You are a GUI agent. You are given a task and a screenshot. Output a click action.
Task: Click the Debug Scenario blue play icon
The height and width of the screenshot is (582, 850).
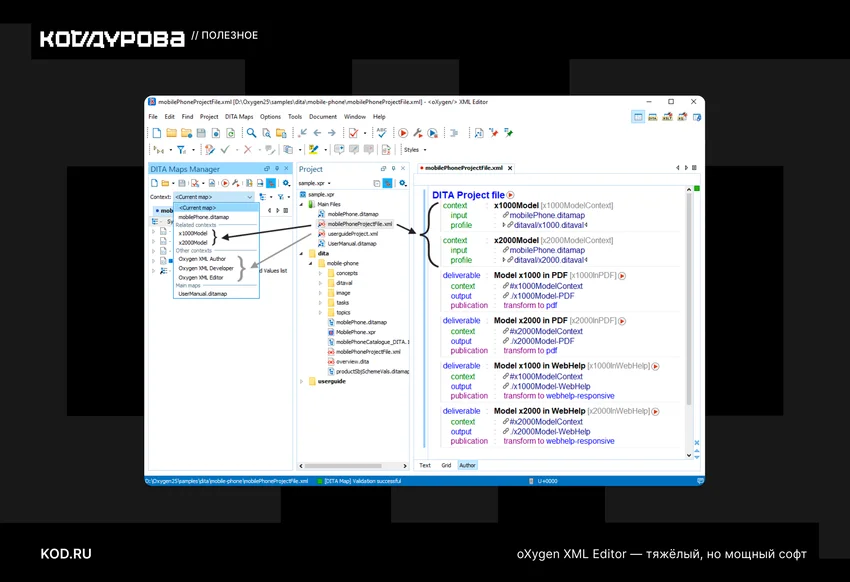tap(433, 133)
